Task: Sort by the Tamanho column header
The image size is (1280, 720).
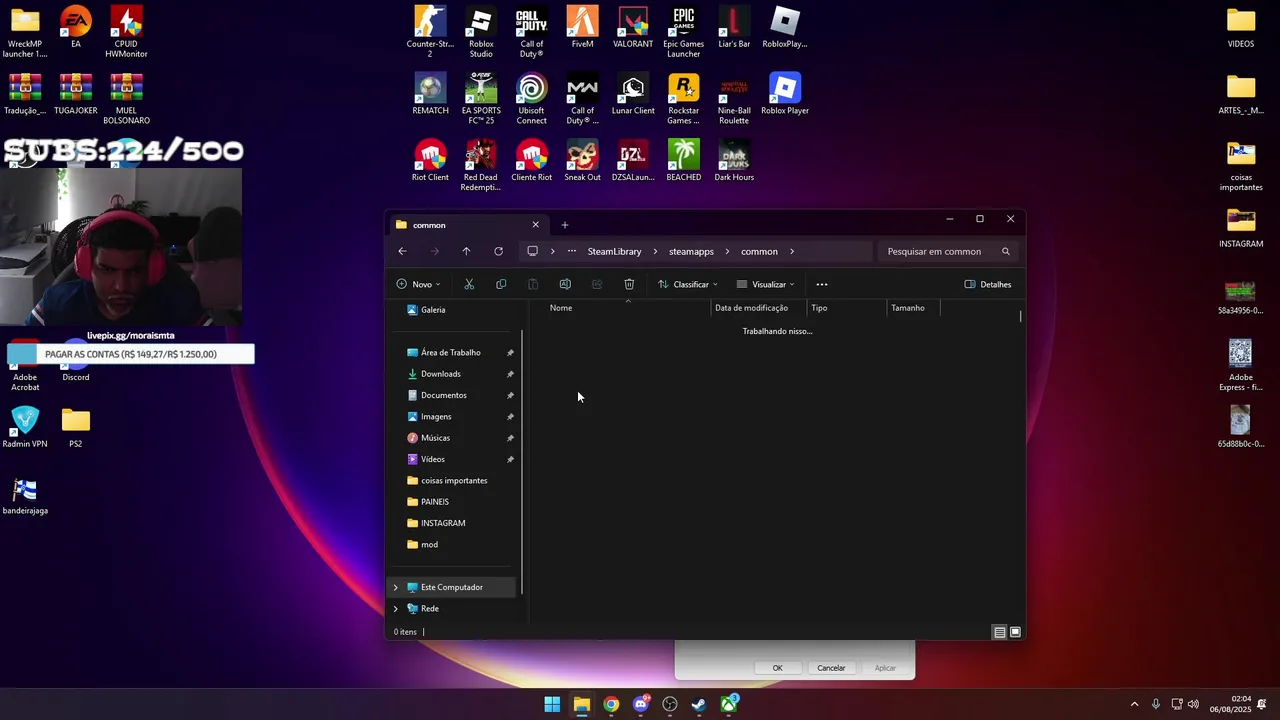Action: pyautogui.click(x=914, y=308)
